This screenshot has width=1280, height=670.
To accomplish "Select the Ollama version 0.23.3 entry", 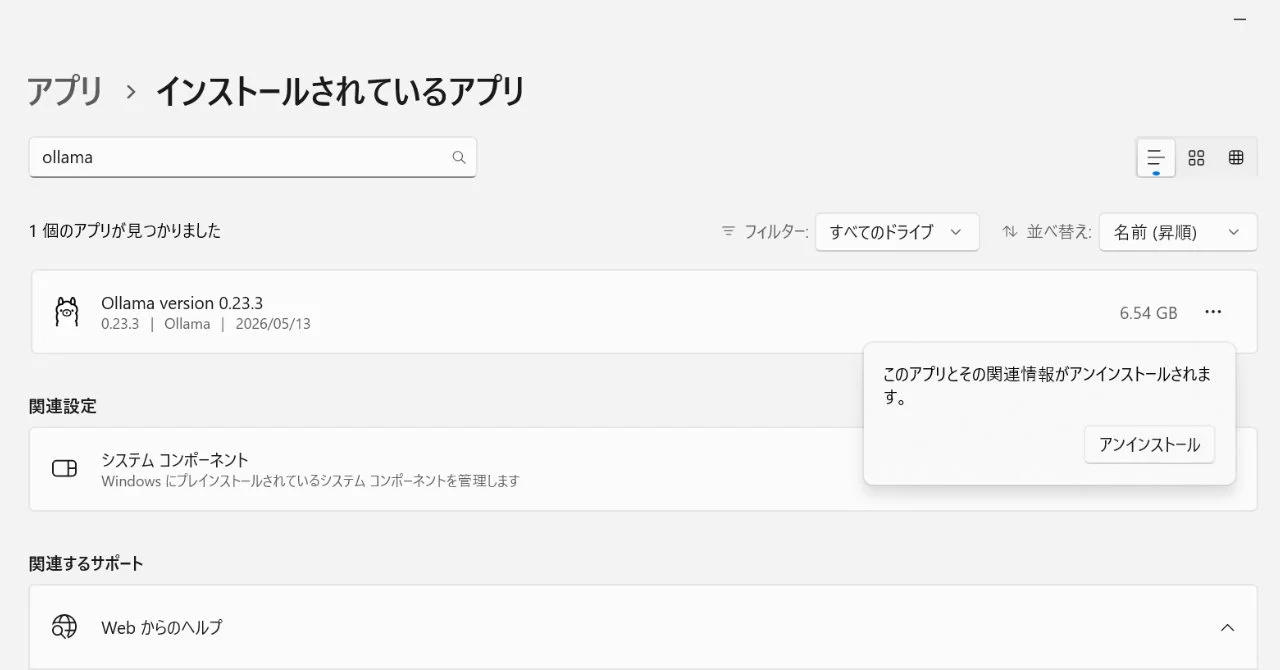I will click(643, 312).
